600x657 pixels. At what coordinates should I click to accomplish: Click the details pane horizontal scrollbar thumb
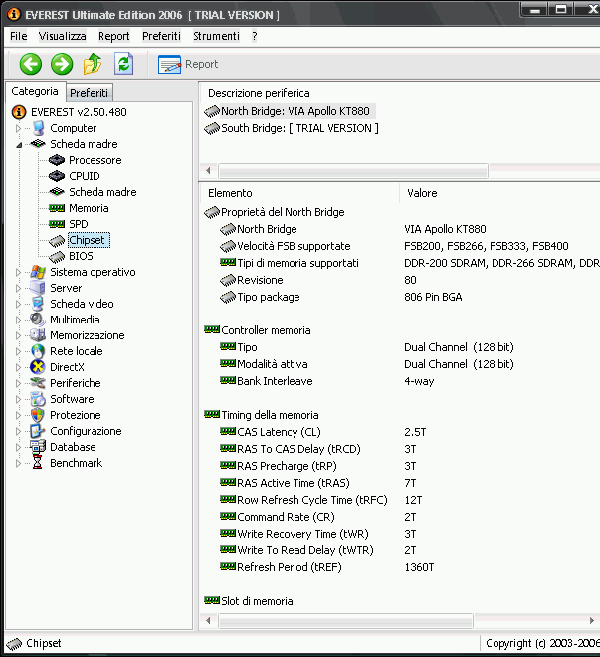click(x=346, y=621)
